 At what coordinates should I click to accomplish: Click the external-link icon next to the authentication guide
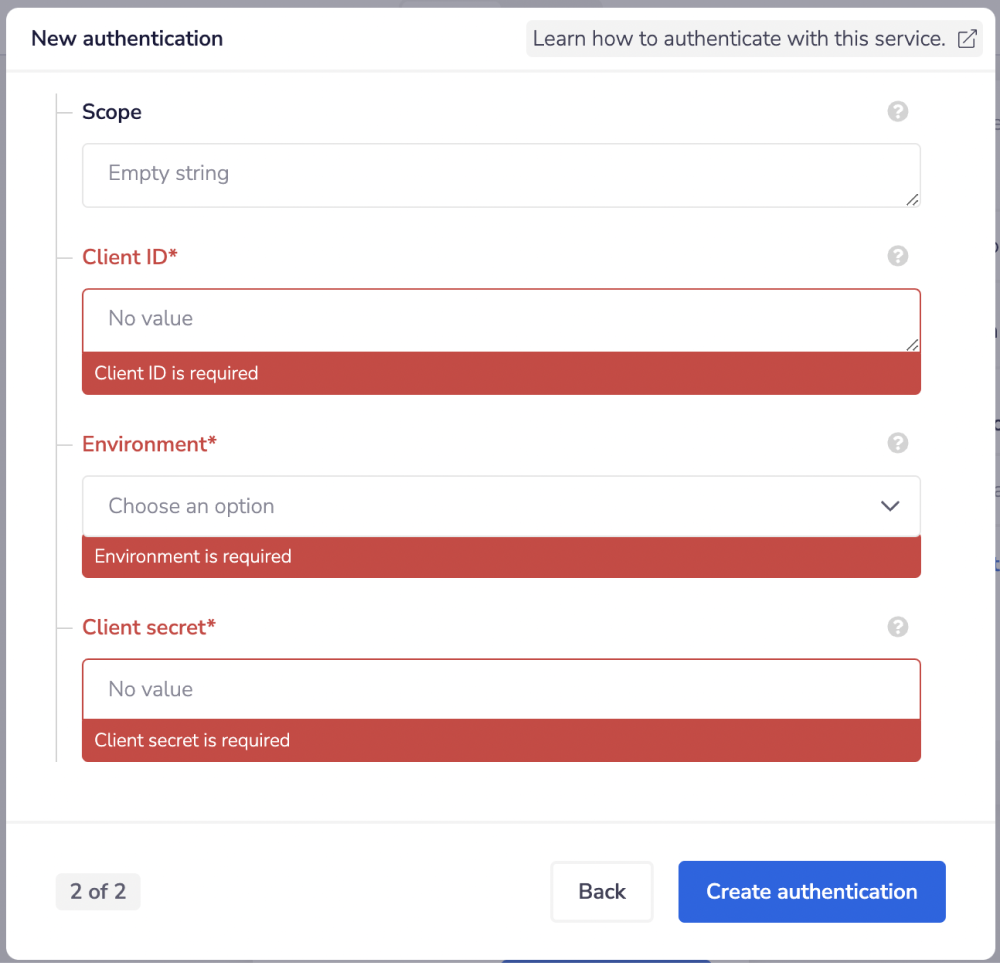(966, 38)
